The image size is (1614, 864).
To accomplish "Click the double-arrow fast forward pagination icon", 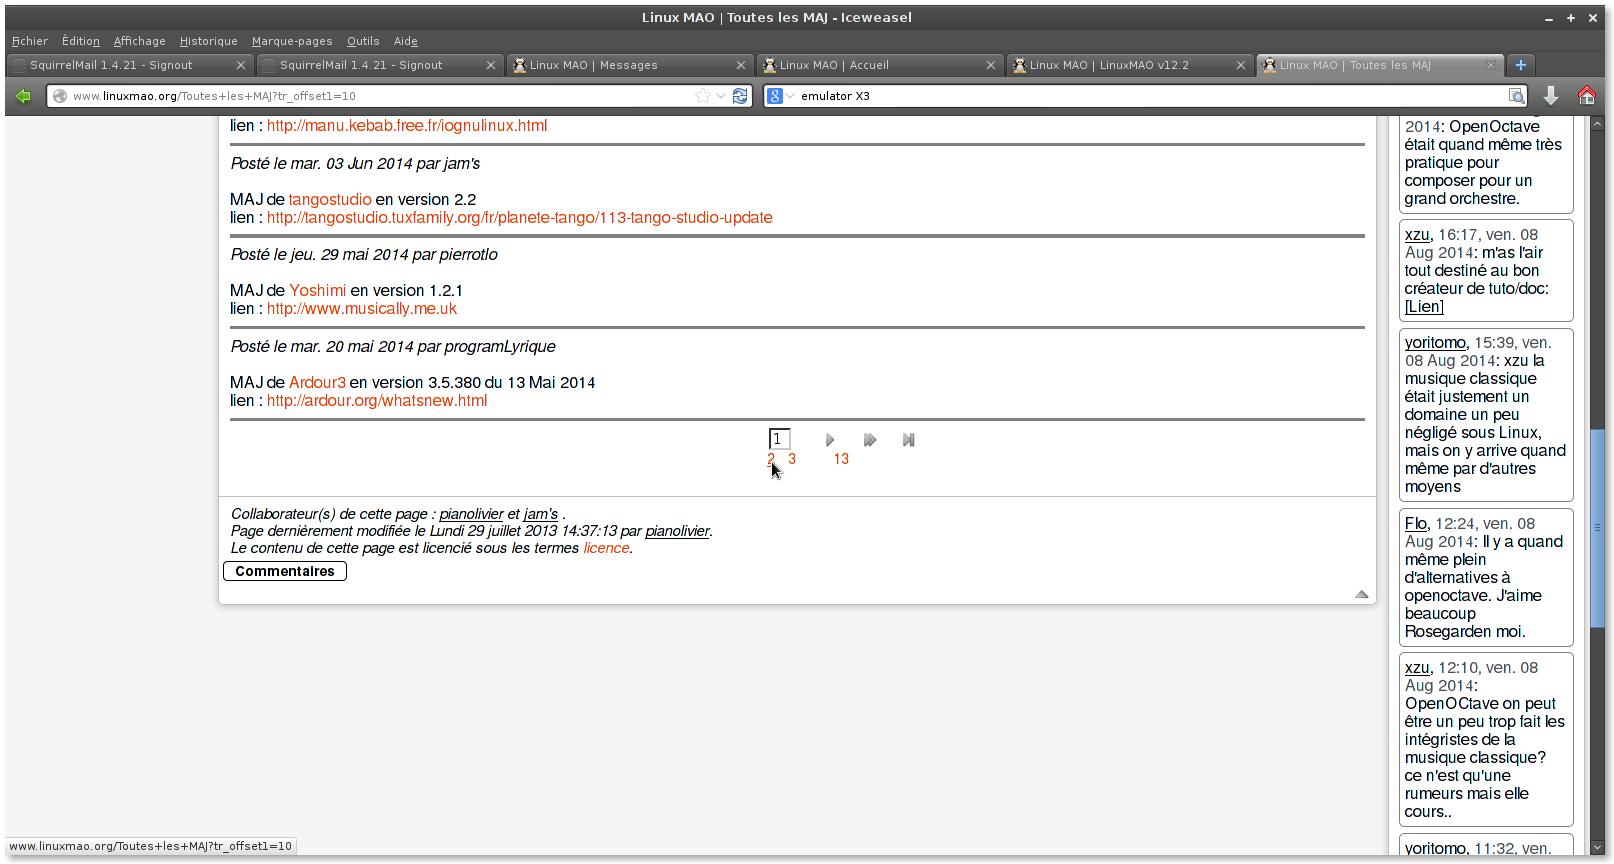I will pos(870,440).
